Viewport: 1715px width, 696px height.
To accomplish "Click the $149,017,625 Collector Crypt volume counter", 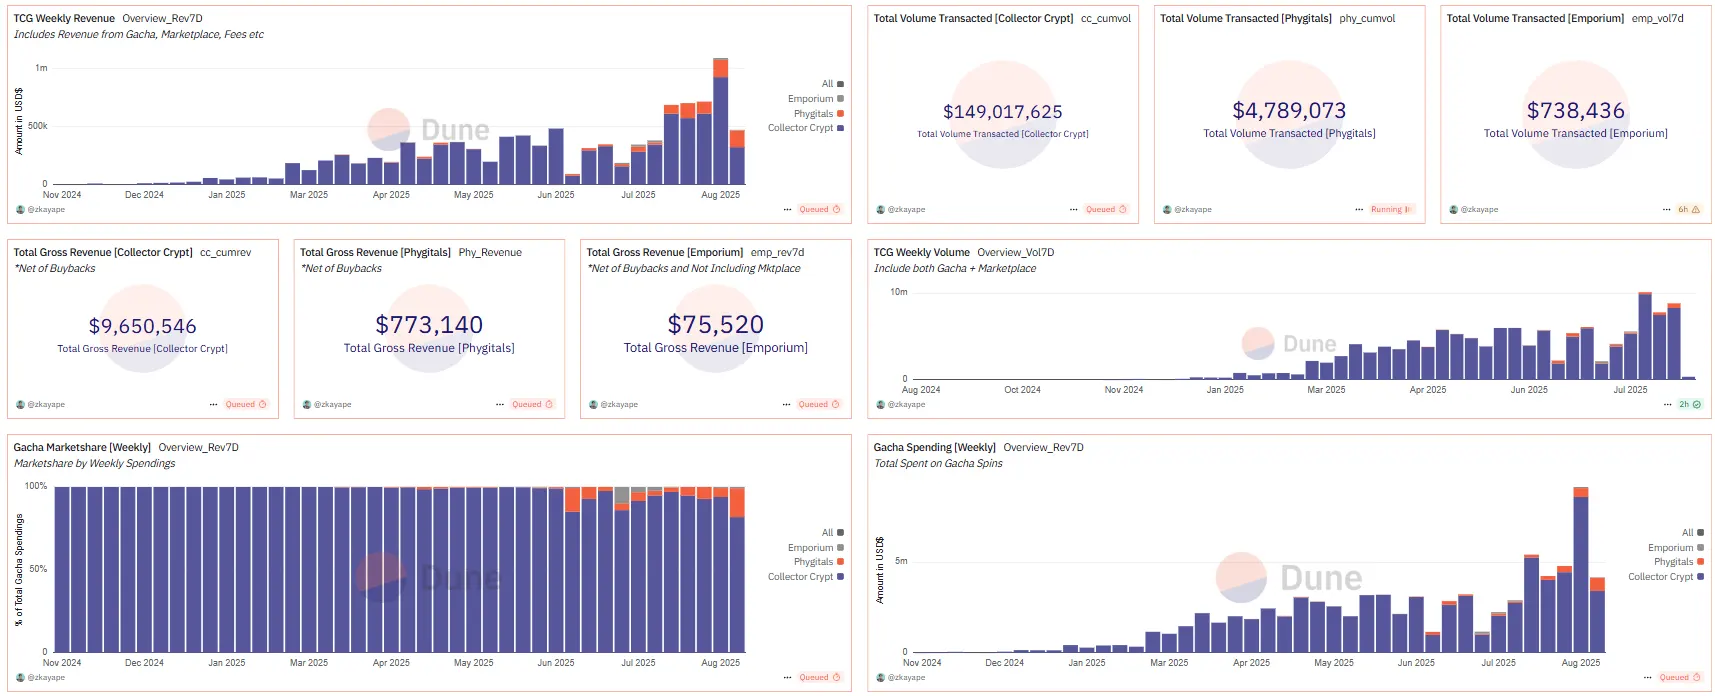I will [x=1002, y=112].
